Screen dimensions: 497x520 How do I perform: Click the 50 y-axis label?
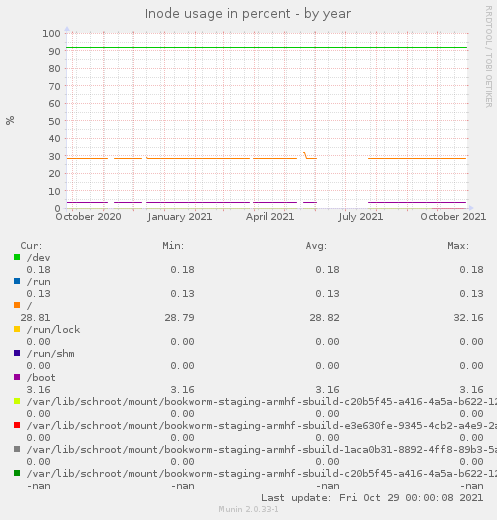(x=55, y=121)
